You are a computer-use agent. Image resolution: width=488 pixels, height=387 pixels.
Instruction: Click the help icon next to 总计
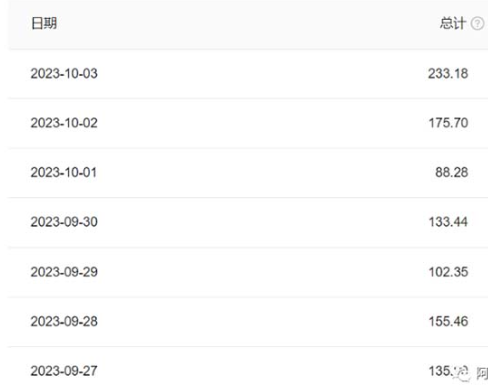click(477, 24)
